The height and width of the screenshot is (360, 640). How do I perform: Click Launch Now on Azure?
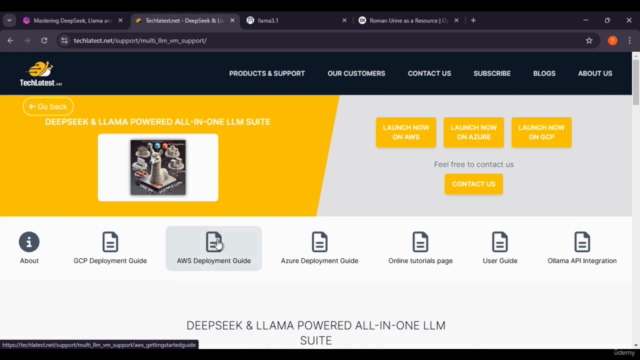point(474,132)
